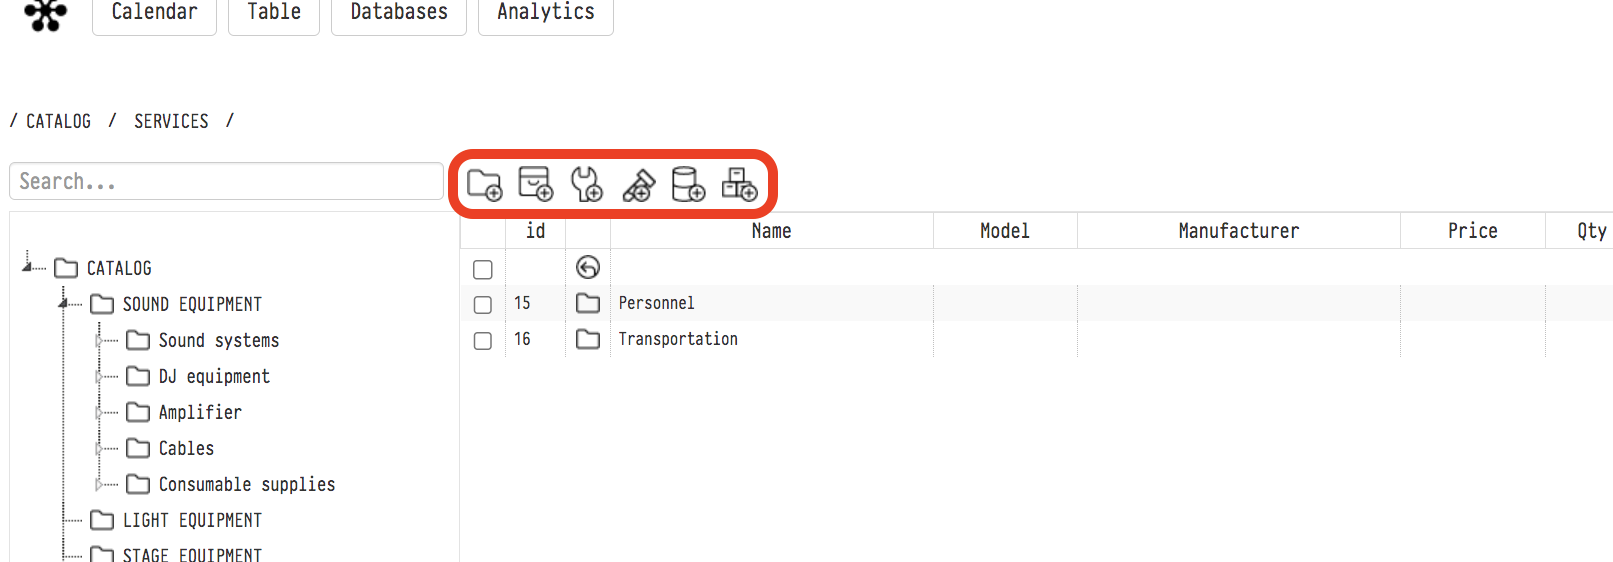The width and height of the screenshot is (1613, 562).
Task: Click the add consumable tube icon
Action: [x=638, y=185]
